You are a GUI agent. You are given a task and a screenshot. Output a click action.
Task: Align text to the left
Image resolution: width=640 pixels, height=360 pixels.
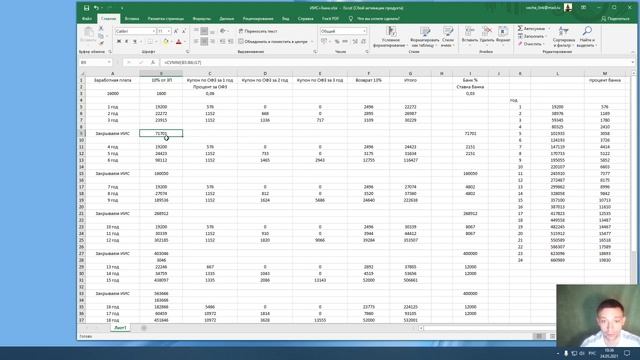(196, 41)
